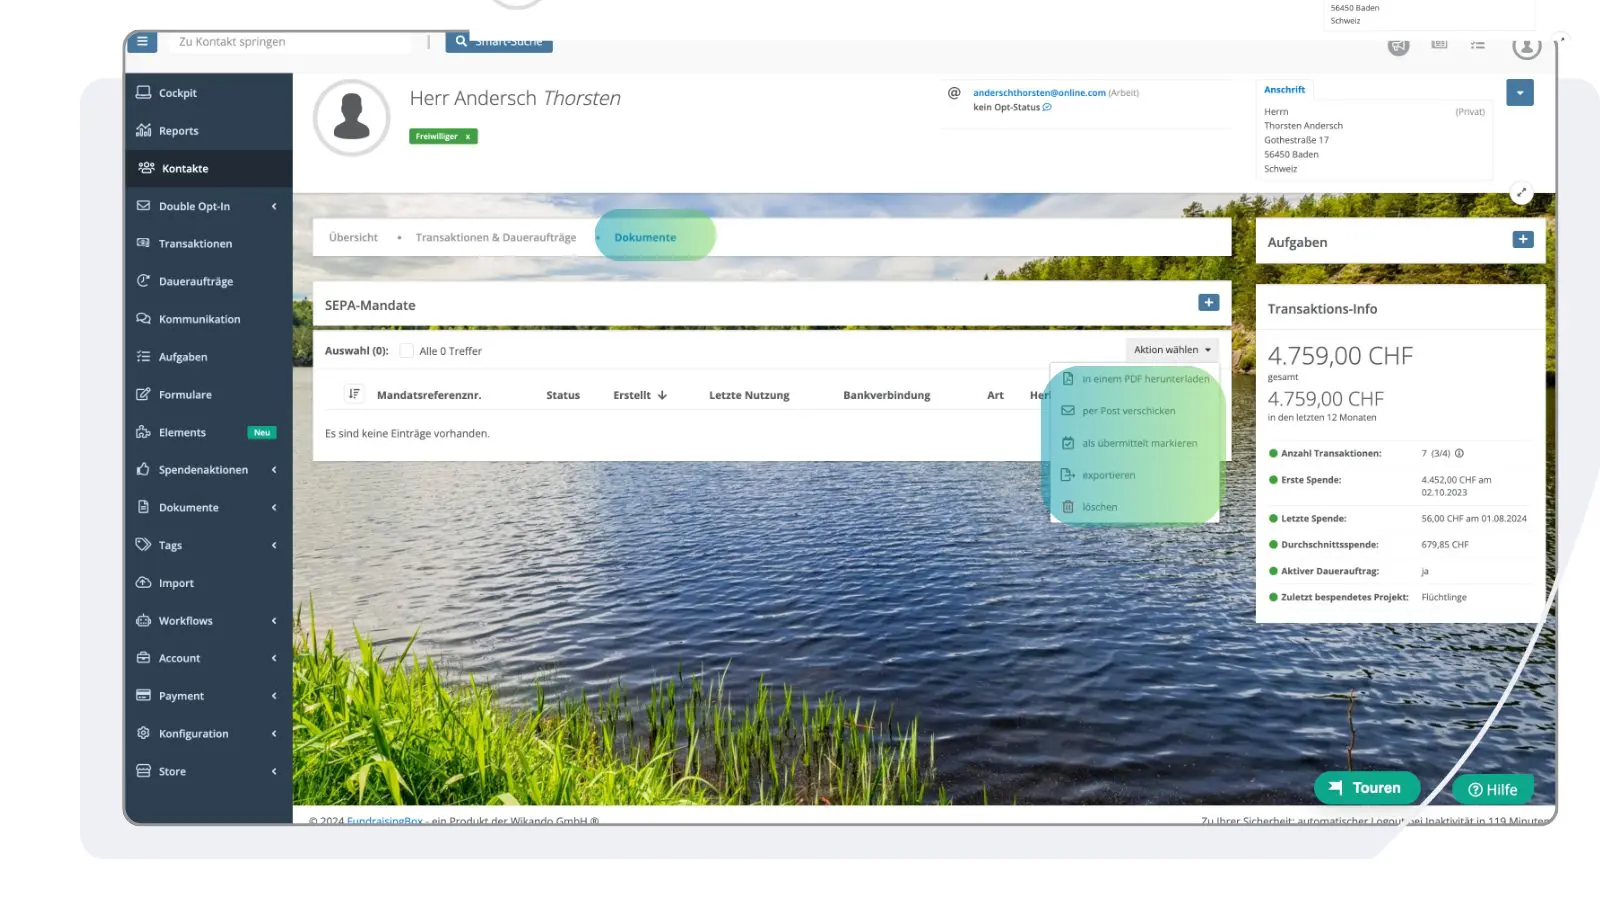1600x900 pixels.
Task: Toggle the Alle 0 Treffer checkbox
Action: (406, 351)
